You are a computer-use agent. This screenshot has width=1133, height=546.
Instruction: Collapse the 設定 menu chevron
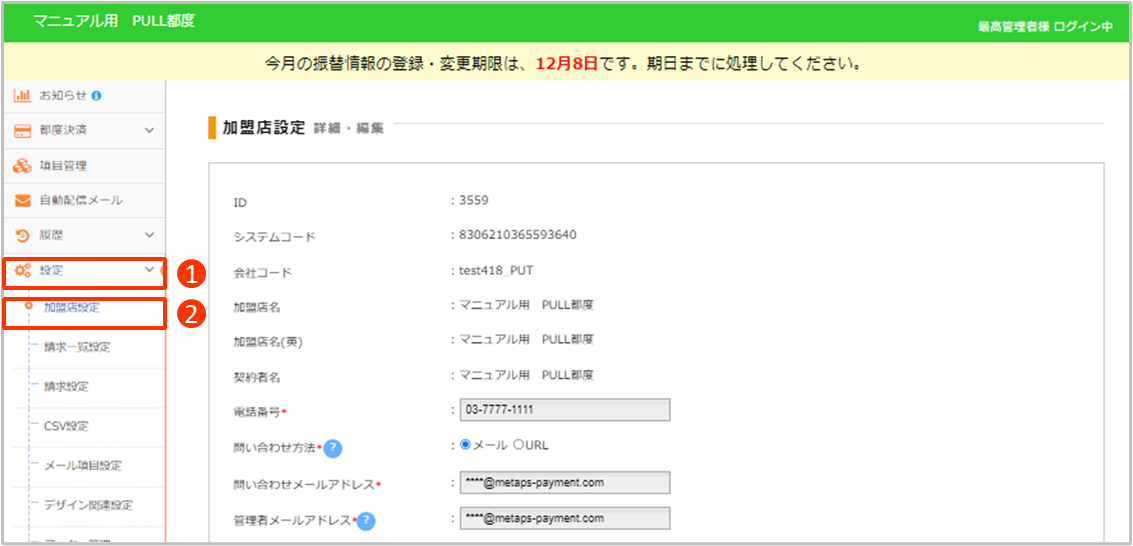coord(149,270)
